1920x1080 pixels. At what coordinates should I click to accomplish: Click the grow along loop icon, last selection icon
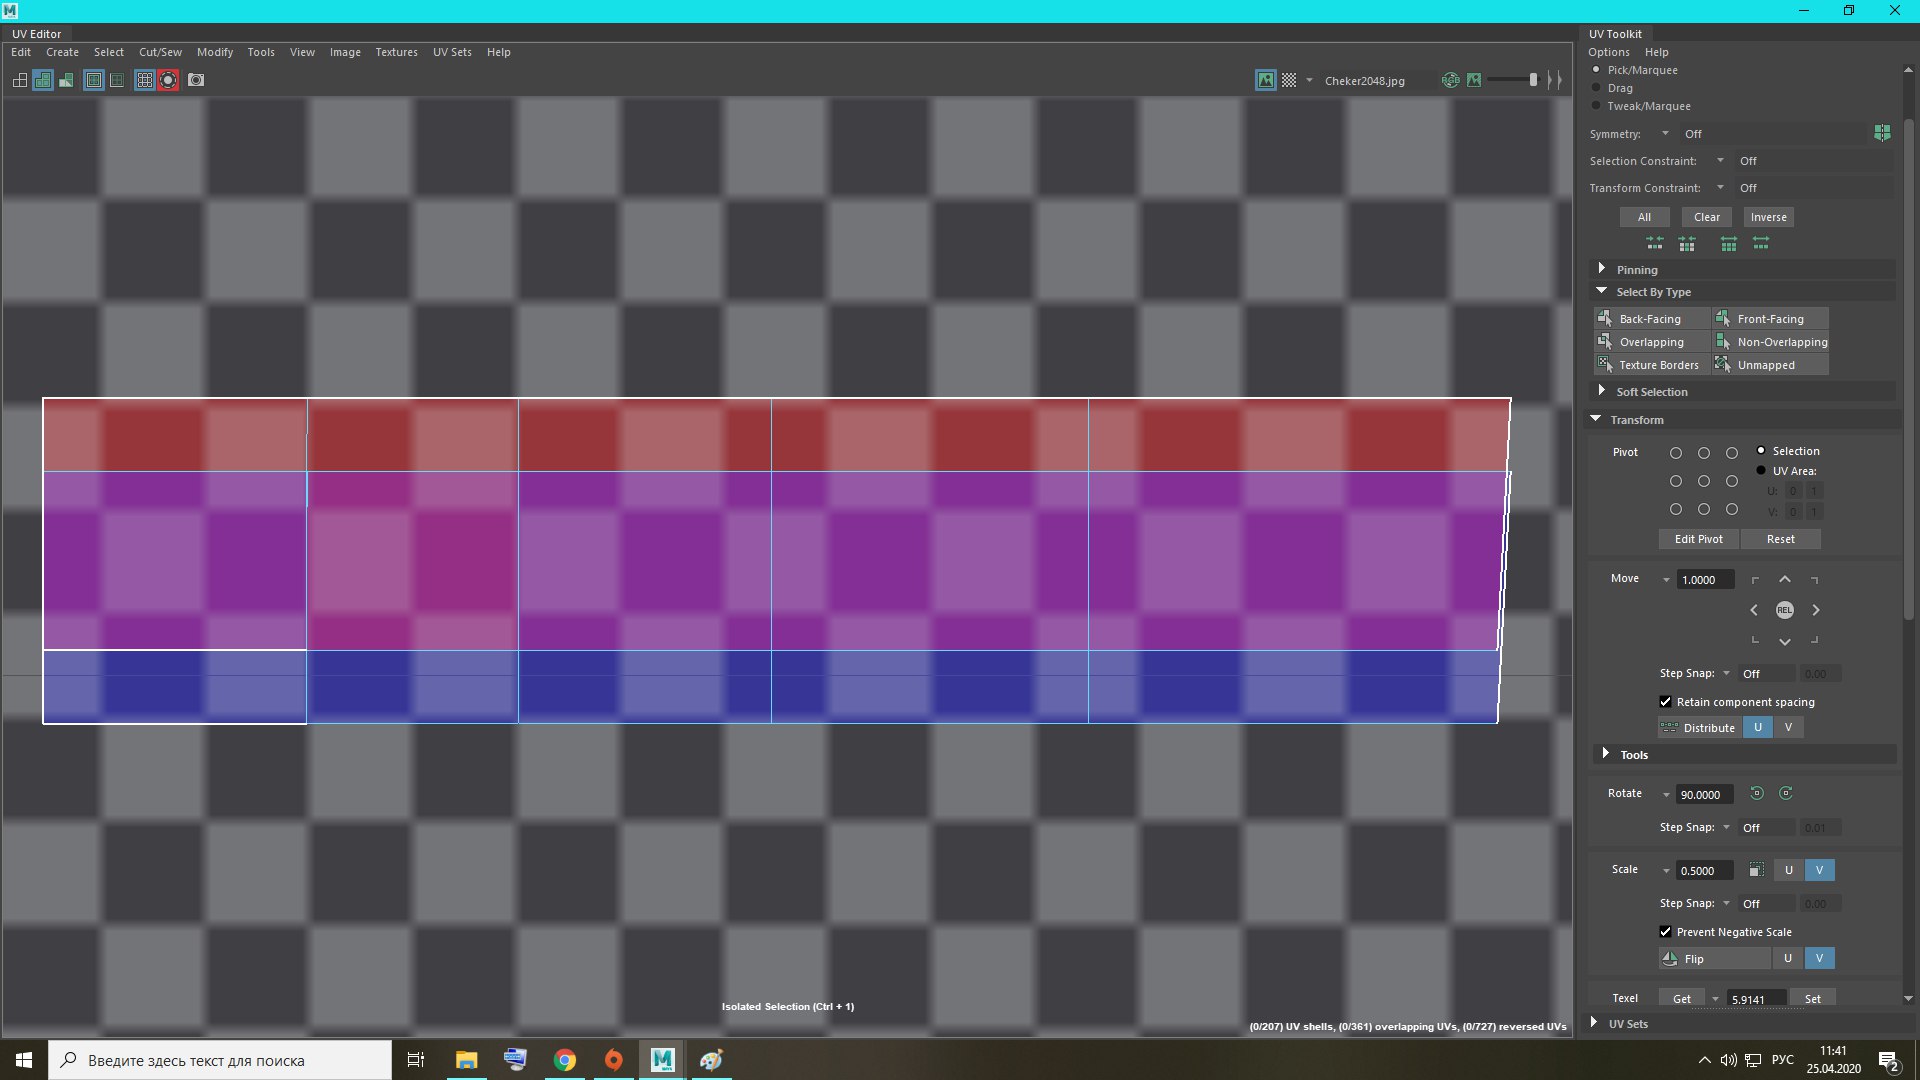pyautogui.click(x=1761, y=243)
